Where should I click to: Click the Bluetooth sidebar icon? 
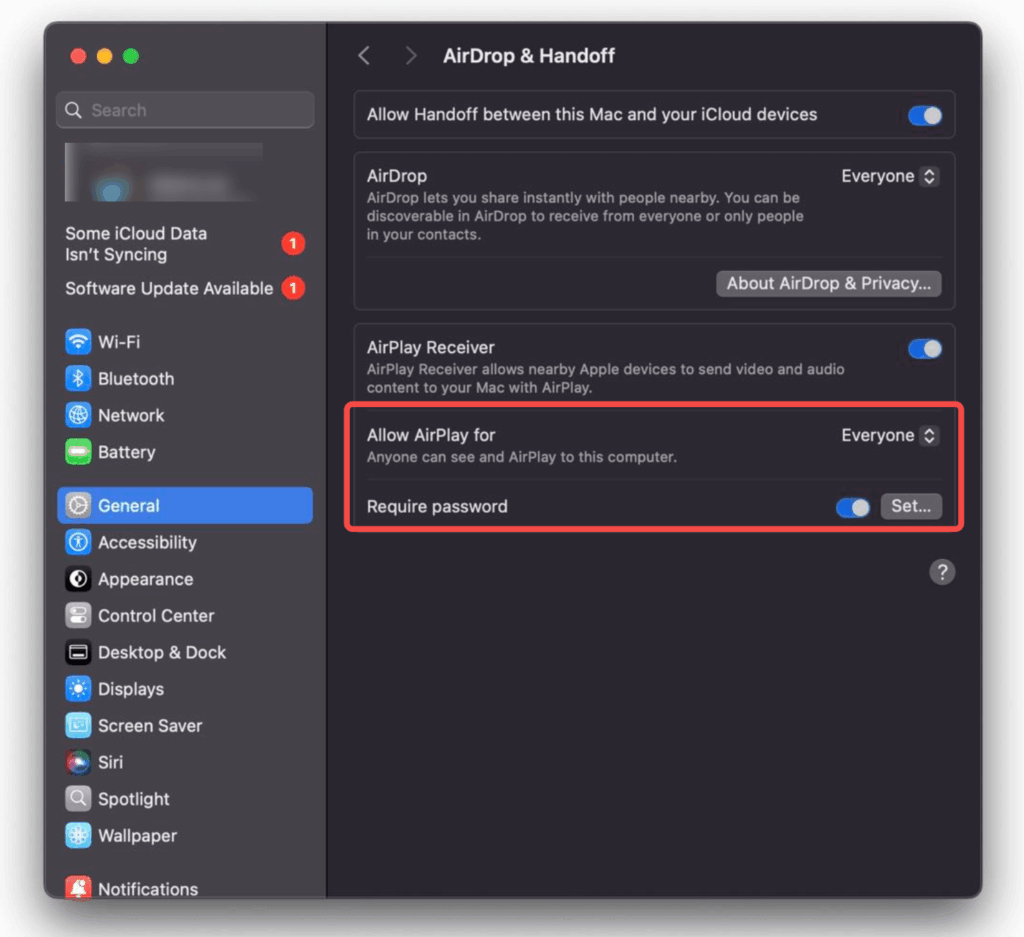click(78, 379)
